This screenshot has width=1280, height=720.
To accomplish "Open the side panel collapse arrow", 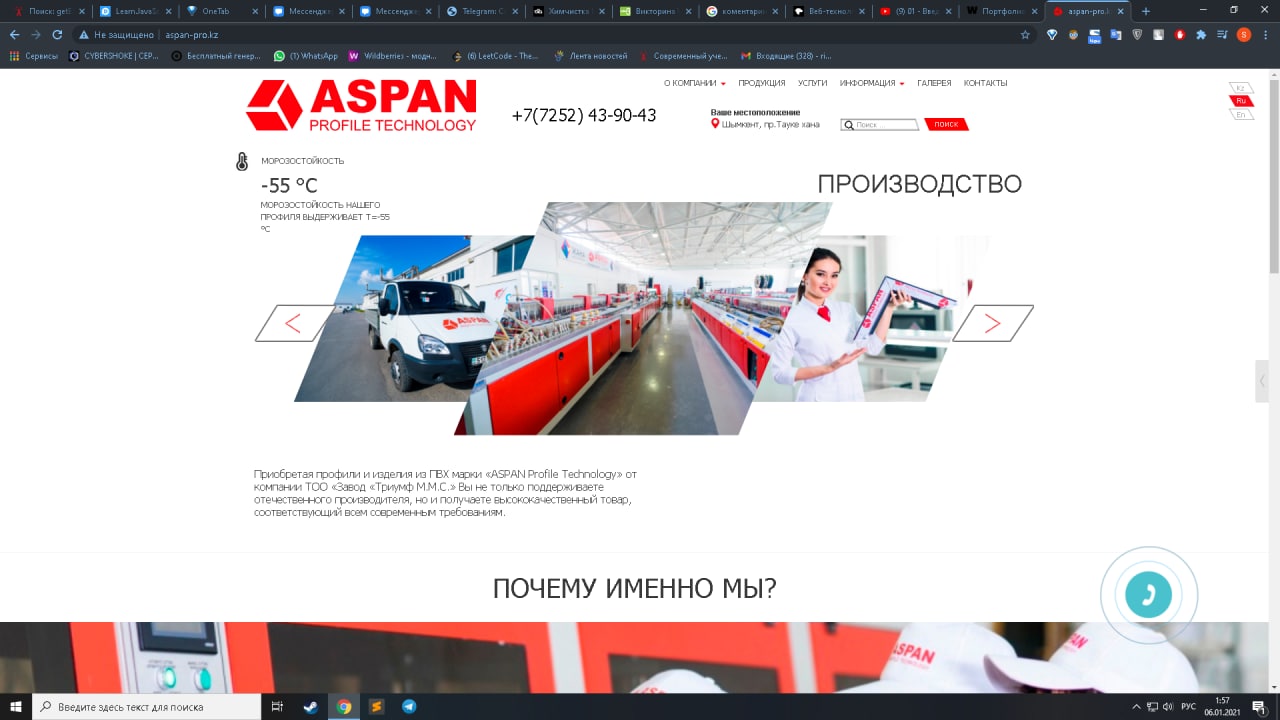I will (x=1262, y=381).
